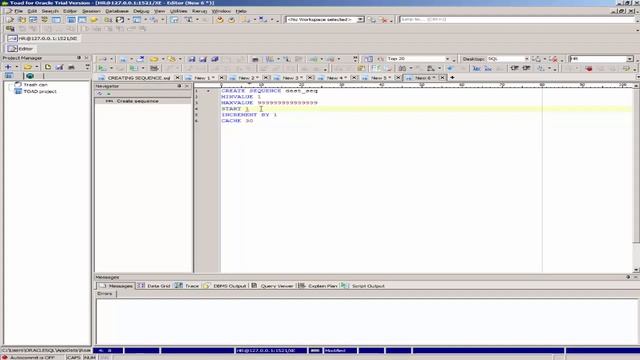Open the File menu
This screenshot has height=360, width=640.
[18, 11]
